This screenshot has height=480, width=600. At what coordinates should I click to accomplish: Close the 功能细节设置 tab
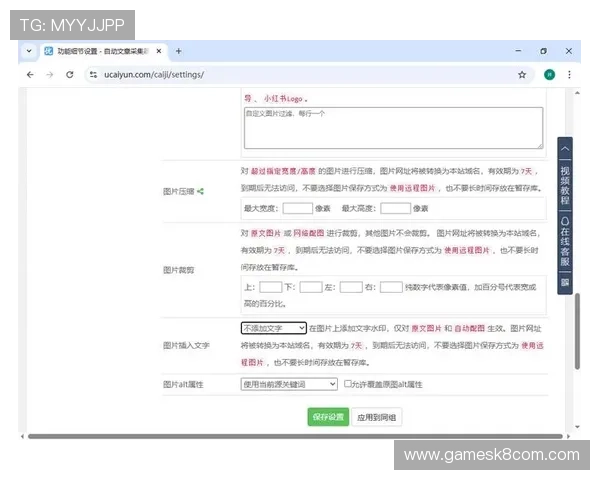[x=159, y=51]
